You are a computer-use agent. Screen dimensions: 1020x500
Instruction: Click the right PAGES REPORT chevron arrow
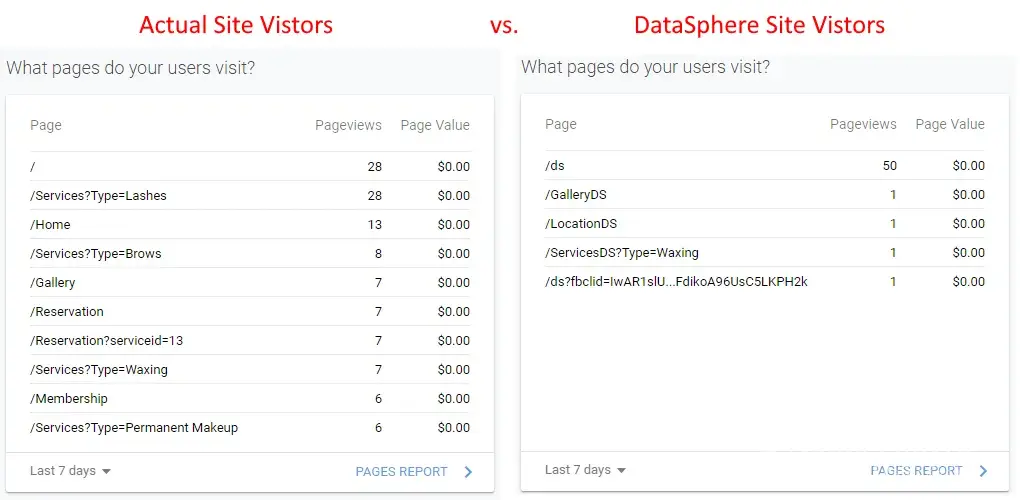pos(983,471)
